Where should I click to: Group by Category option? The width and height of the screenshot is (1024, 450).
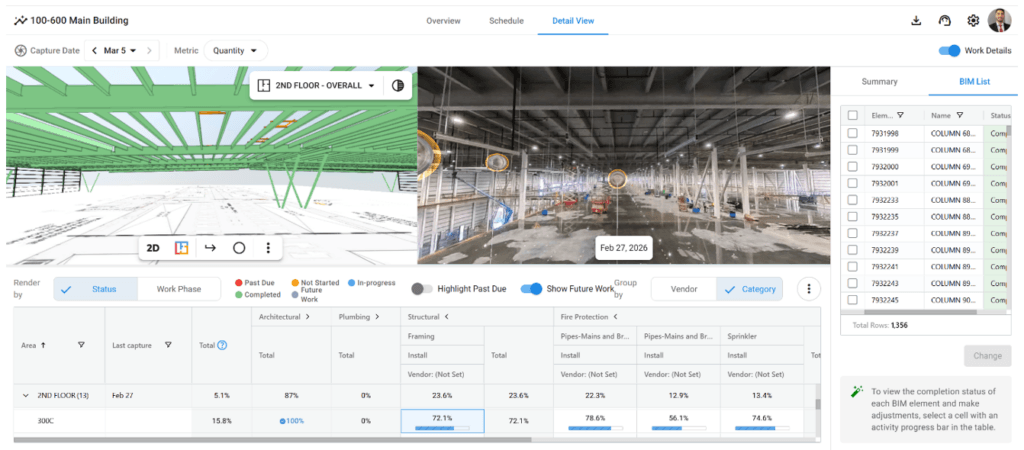pyautogui.click(x=750, y=289)
